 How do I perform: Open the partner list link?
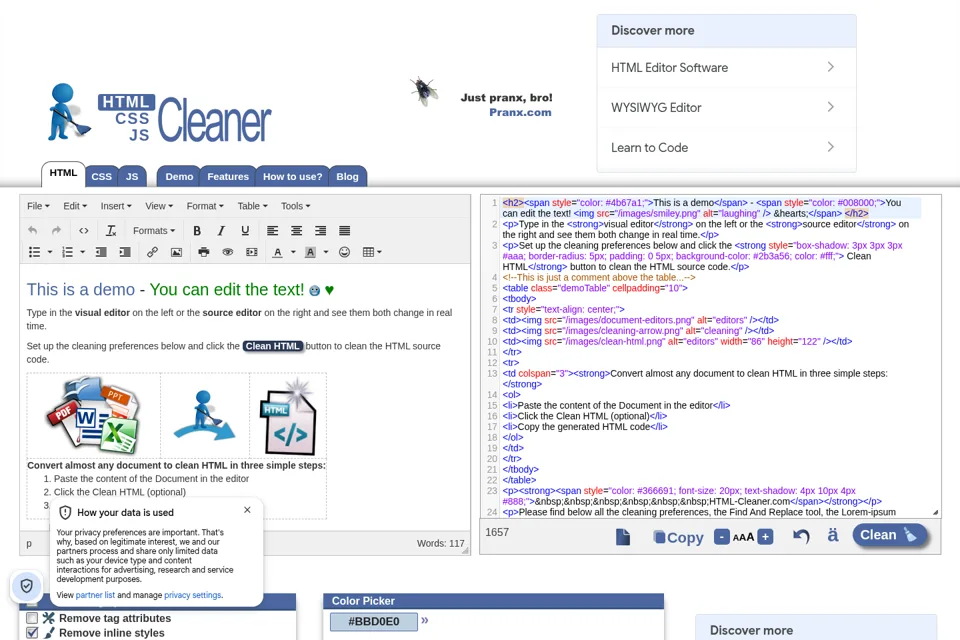point(95,595)
